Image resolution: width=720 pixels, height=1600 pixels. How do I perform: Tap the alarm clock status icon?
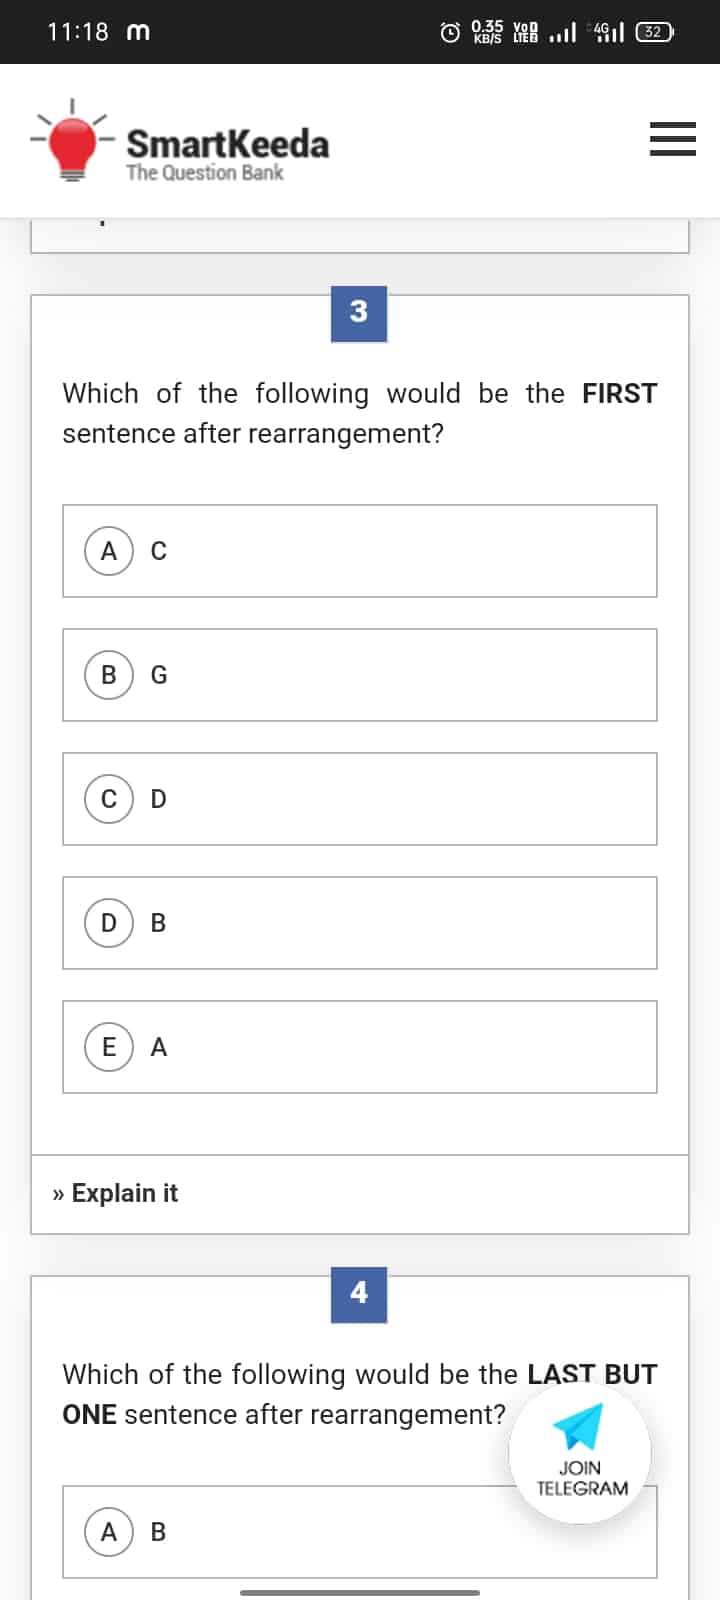(x=450, y=33)
